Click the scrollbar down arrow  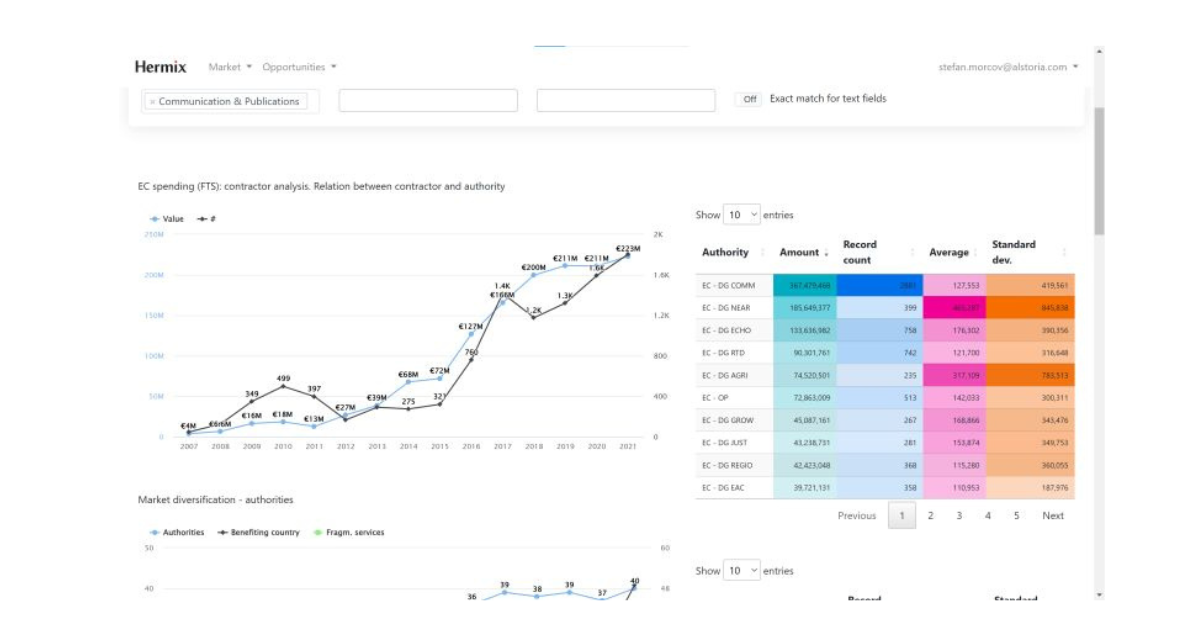1100,594
